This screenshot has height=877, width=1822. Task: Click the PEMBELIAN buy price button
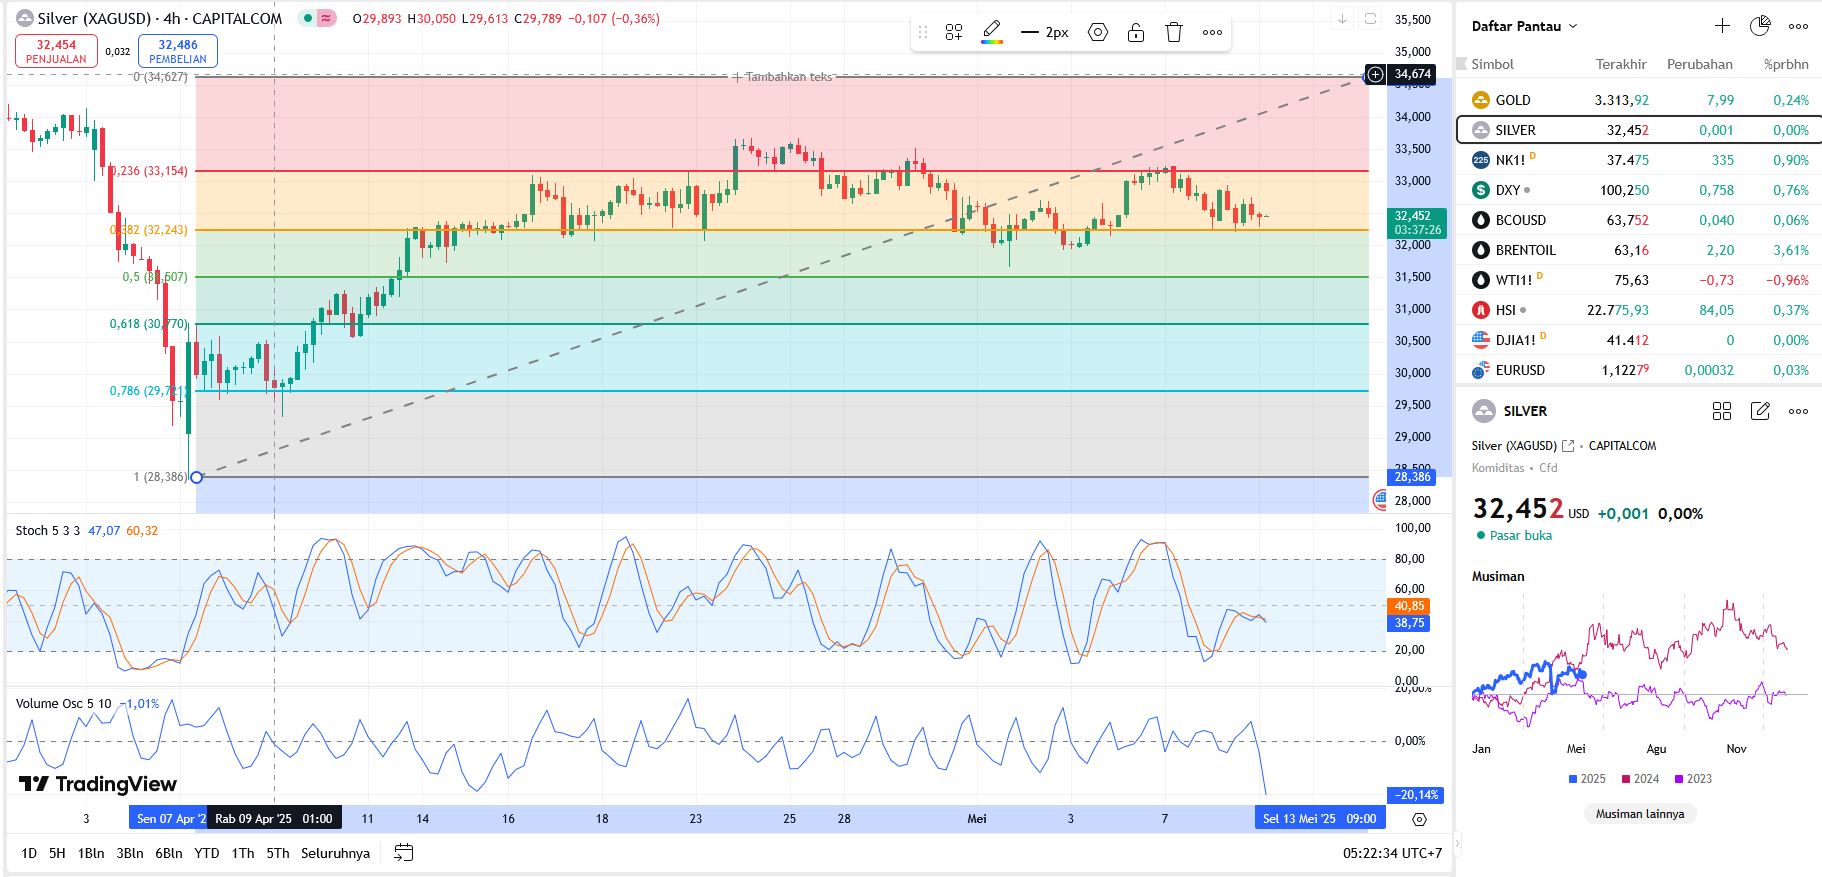click(178, 51)
